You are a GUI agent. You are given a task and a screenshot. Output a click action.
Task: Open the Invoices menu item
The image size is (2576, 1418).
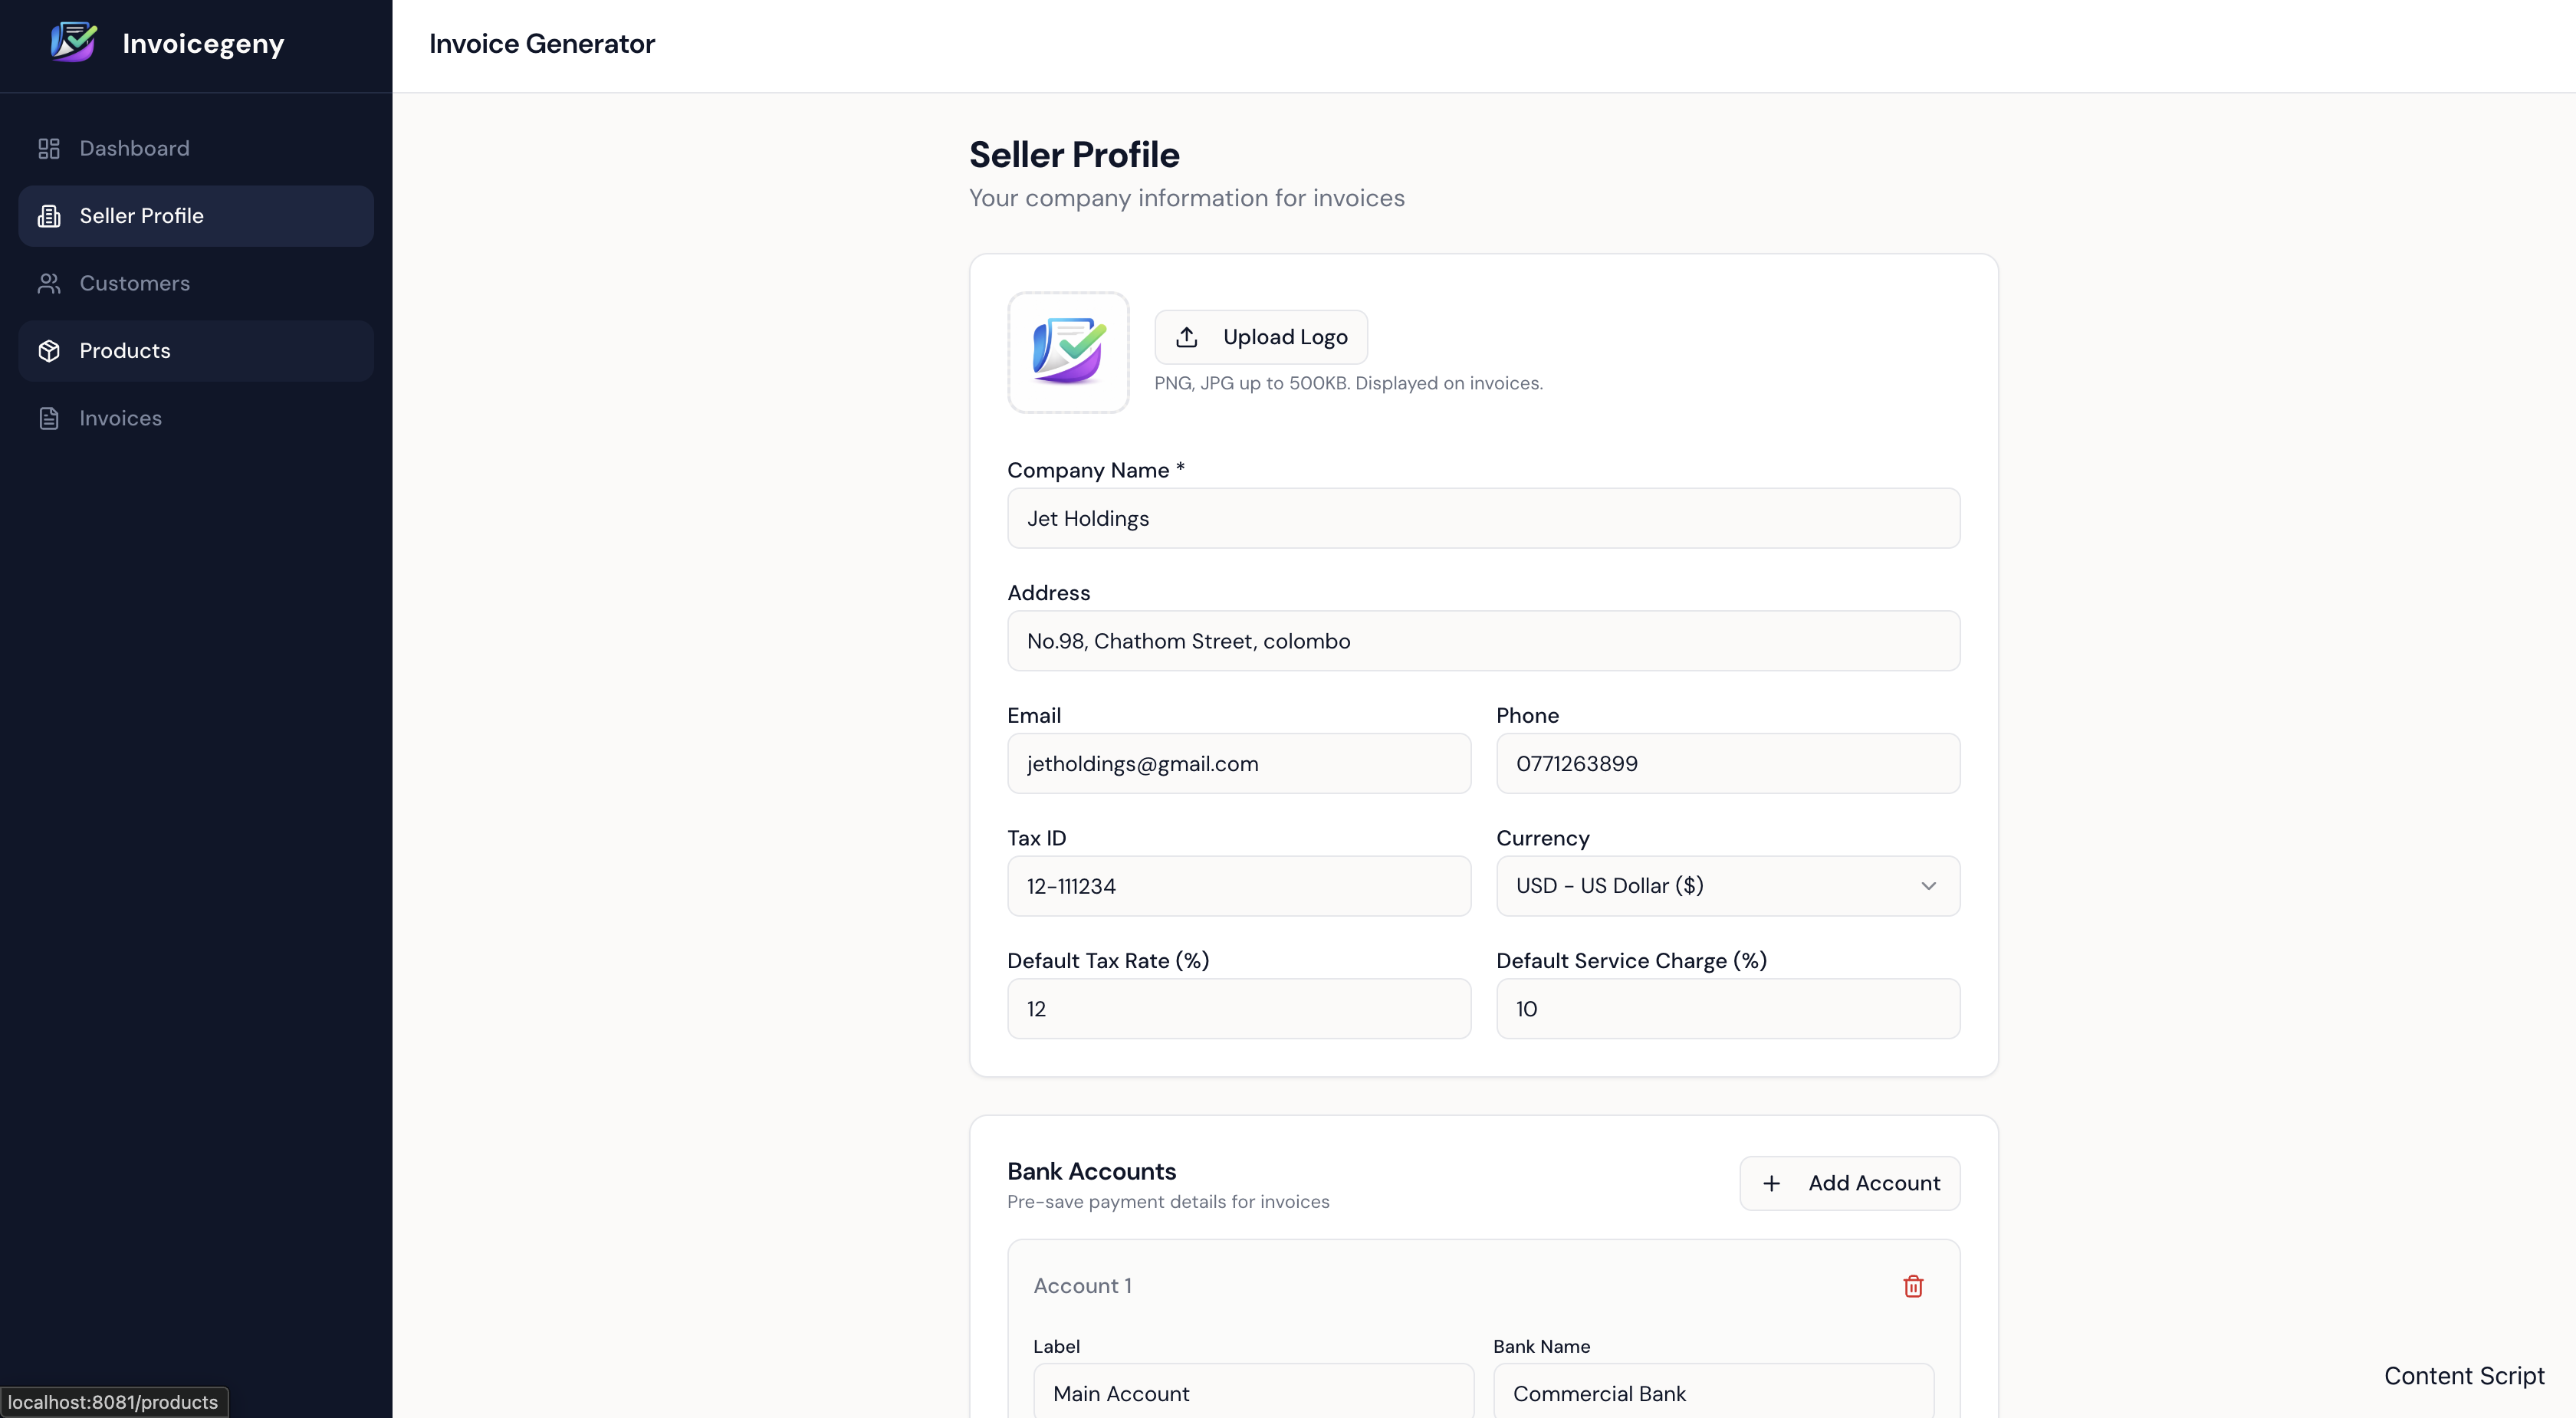click(x=120, y=418)
